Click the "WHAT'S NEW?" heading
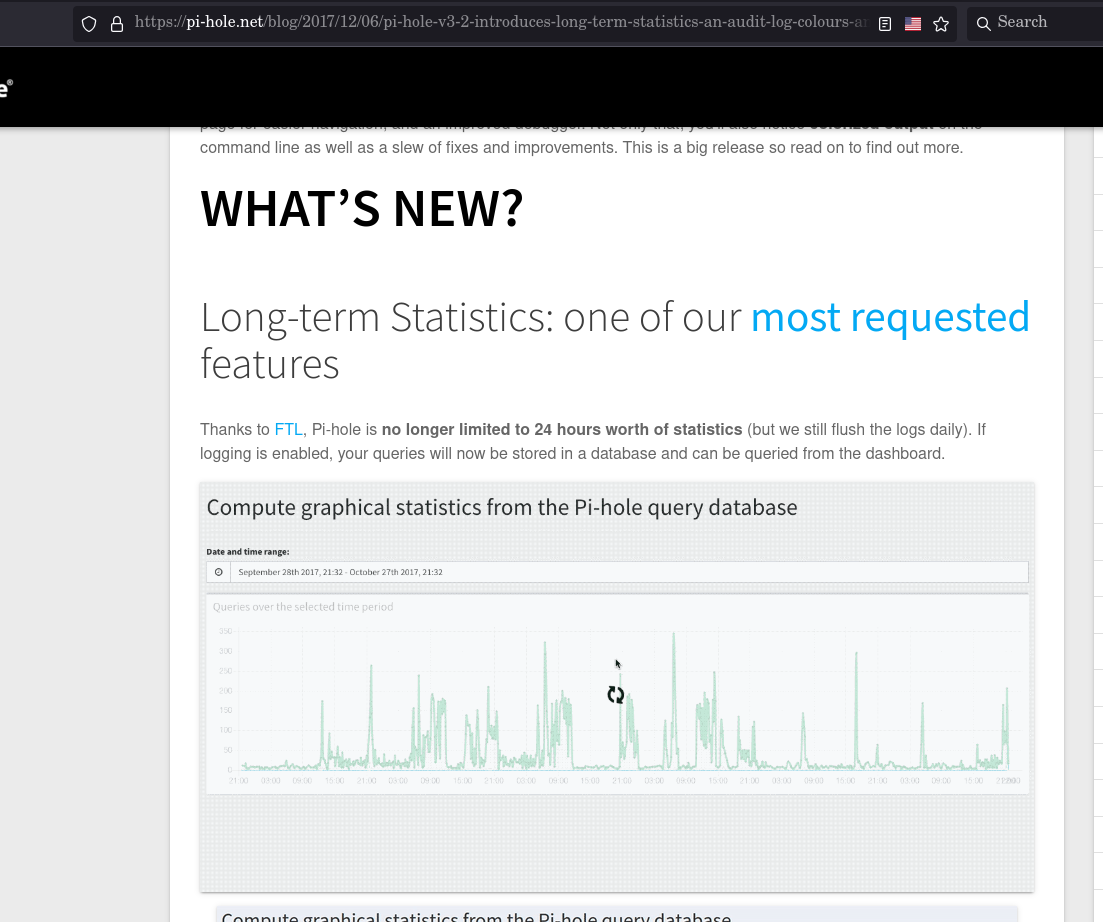This screenshot has height=922, width=1103. point(362,208)
